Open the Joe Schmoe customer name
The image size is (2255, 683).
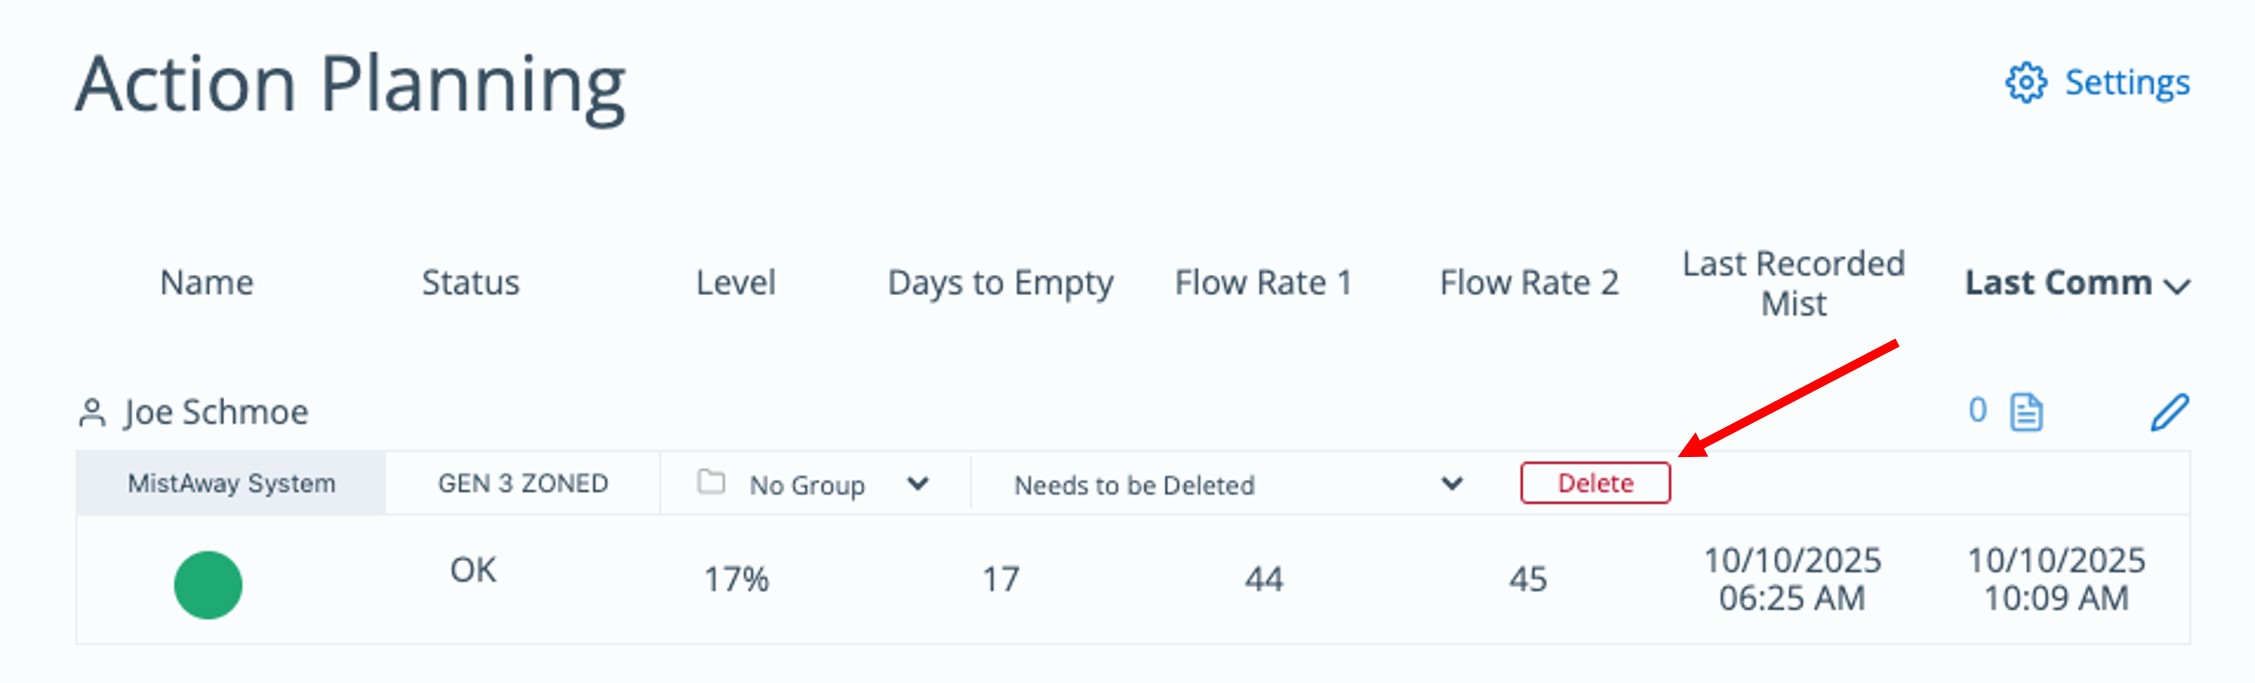(x=216, y=412)
